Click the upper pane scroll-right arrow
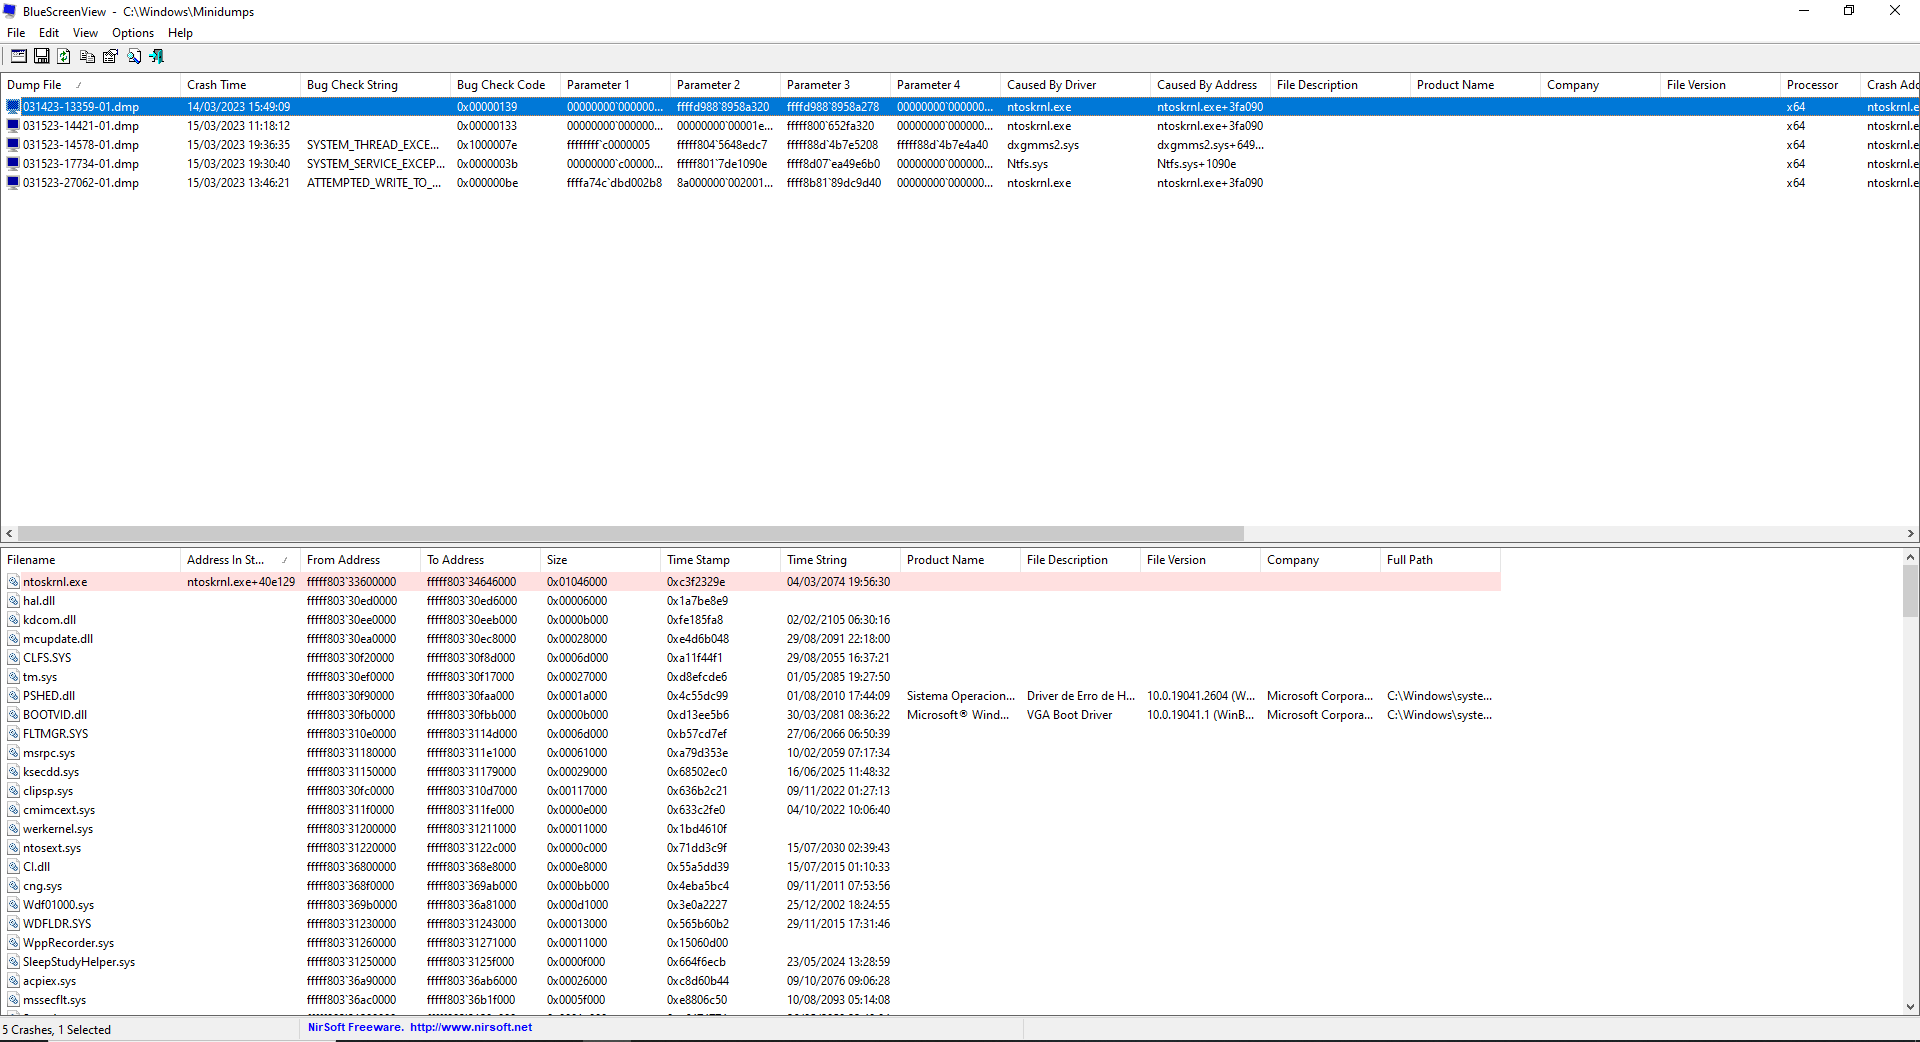 coord(1910,534)
